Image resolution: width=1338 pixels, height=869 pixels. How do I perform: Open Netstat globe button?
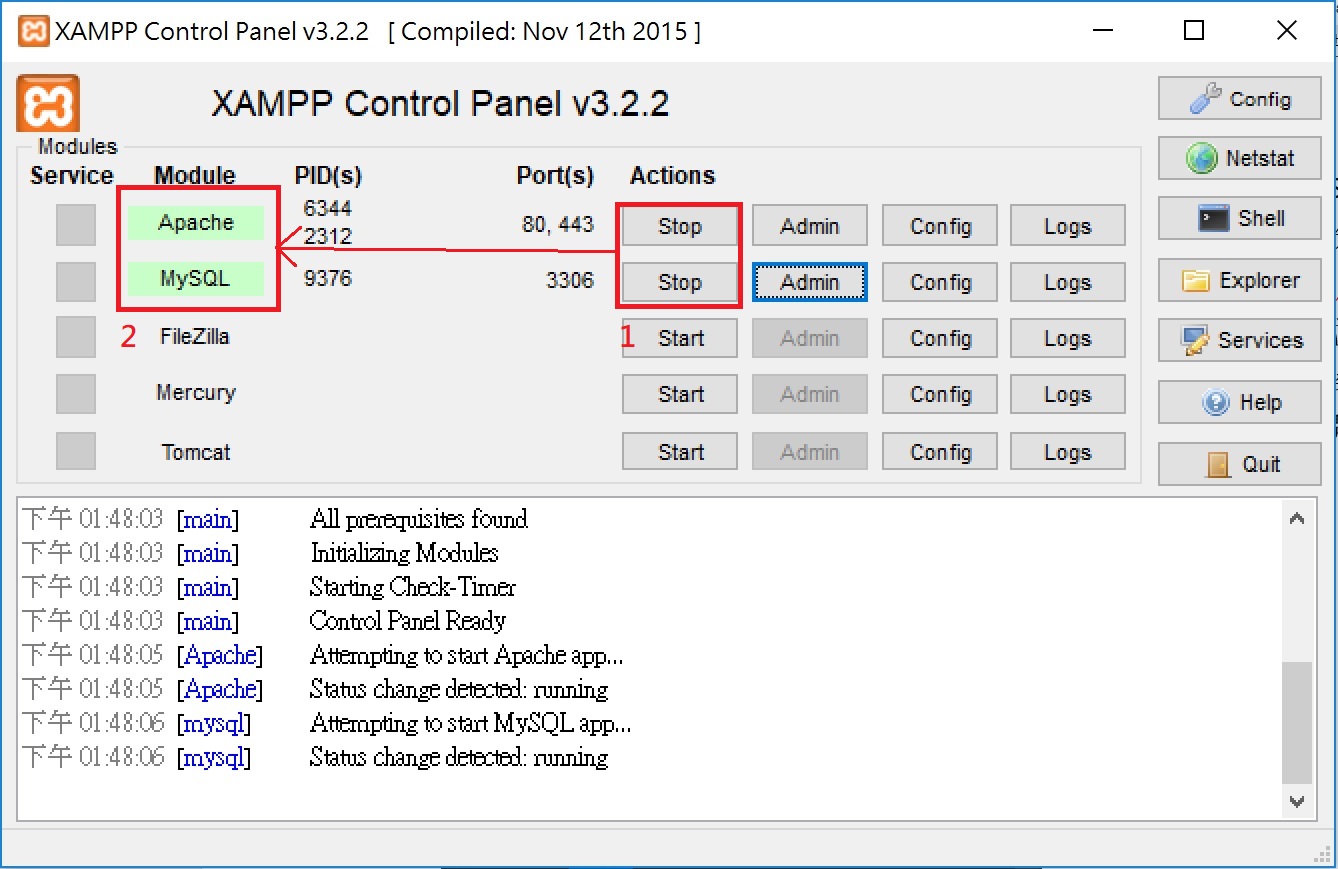[x=1239, y=158]
